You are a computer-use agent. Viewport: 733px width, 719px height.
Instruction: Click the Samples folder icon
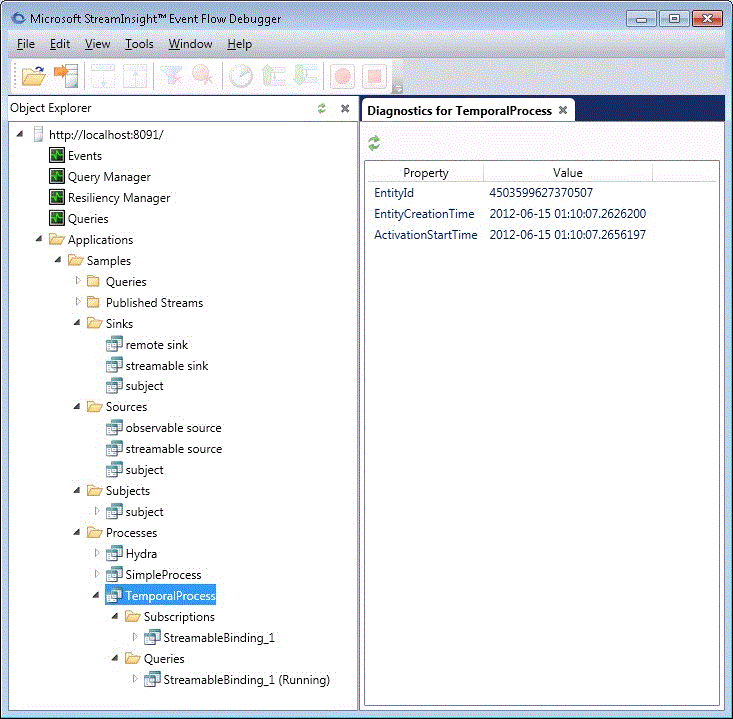coord(75,260)
